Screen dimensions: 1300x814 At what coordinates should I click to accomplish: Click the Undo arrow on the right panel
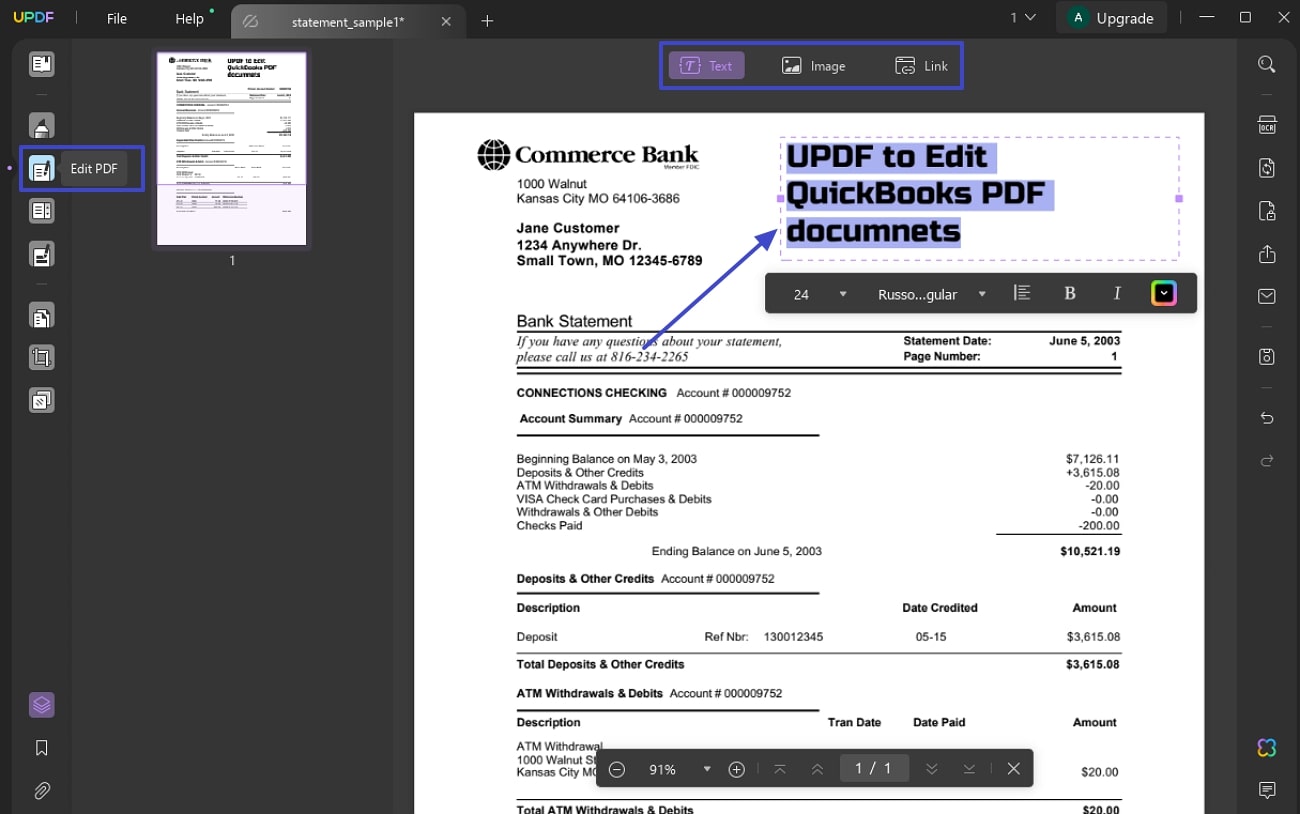[x=1267, y=417]
